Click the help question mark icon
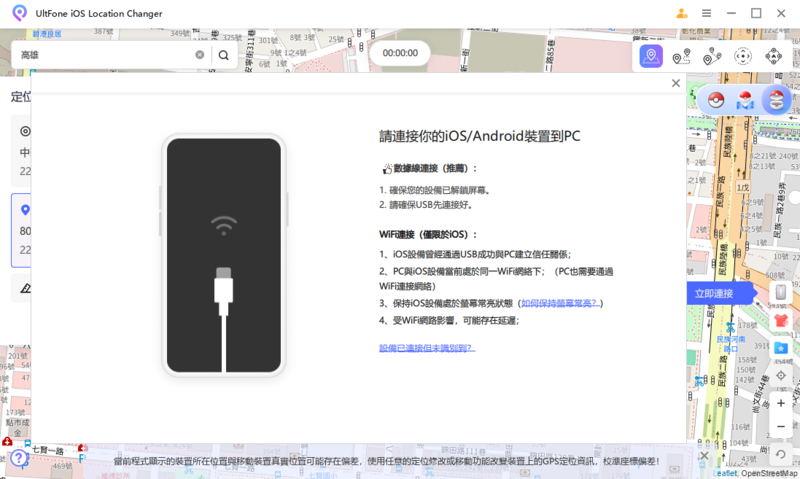 coord(18,458)
